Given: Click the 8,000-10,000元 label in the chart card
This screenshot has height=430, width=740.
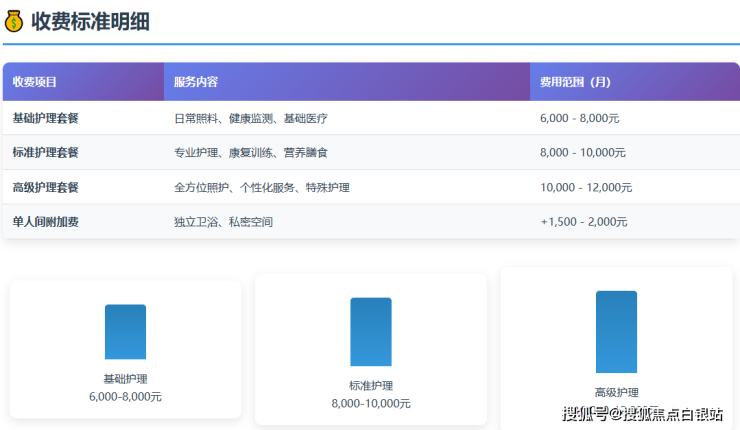Looking at the screenshot, I should tap(371, 404).
